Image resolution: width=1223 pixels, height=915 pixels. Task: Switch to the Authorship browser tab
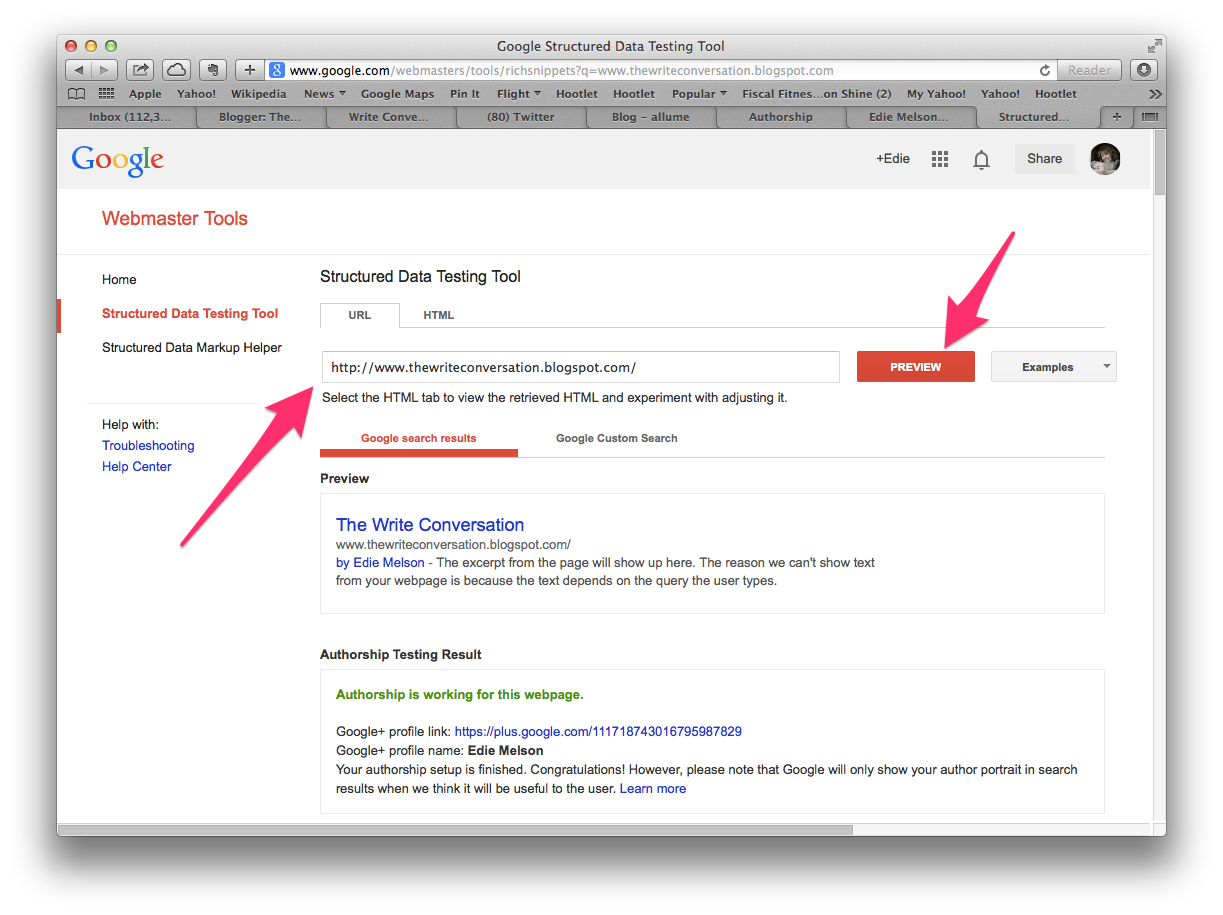(780, 117)
